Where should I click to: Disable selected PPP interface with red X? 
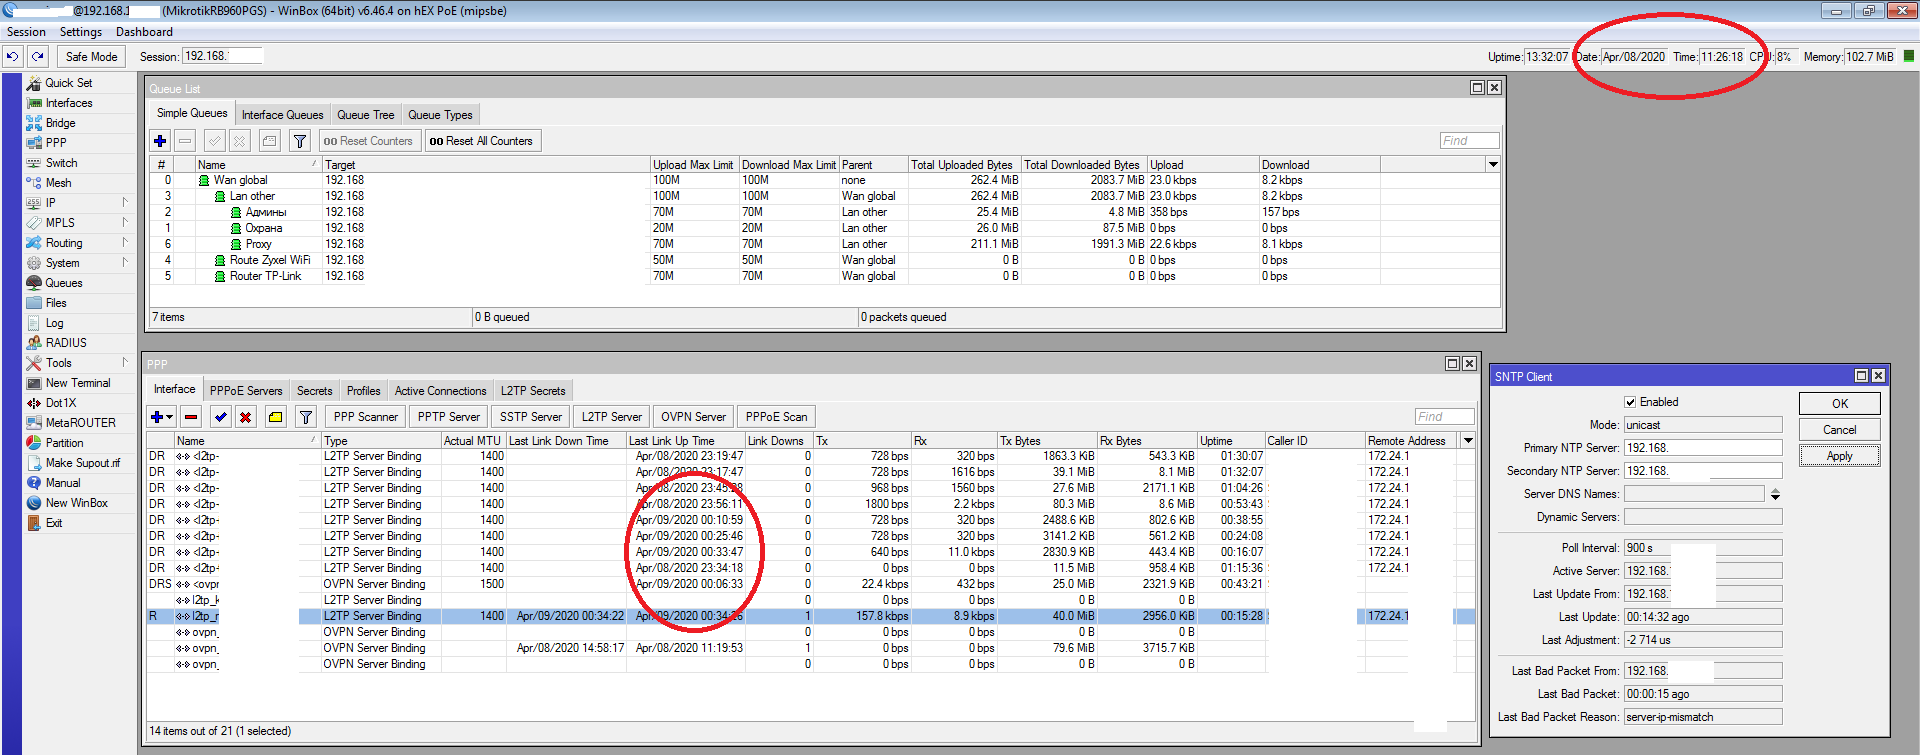(x=245, y=417)
